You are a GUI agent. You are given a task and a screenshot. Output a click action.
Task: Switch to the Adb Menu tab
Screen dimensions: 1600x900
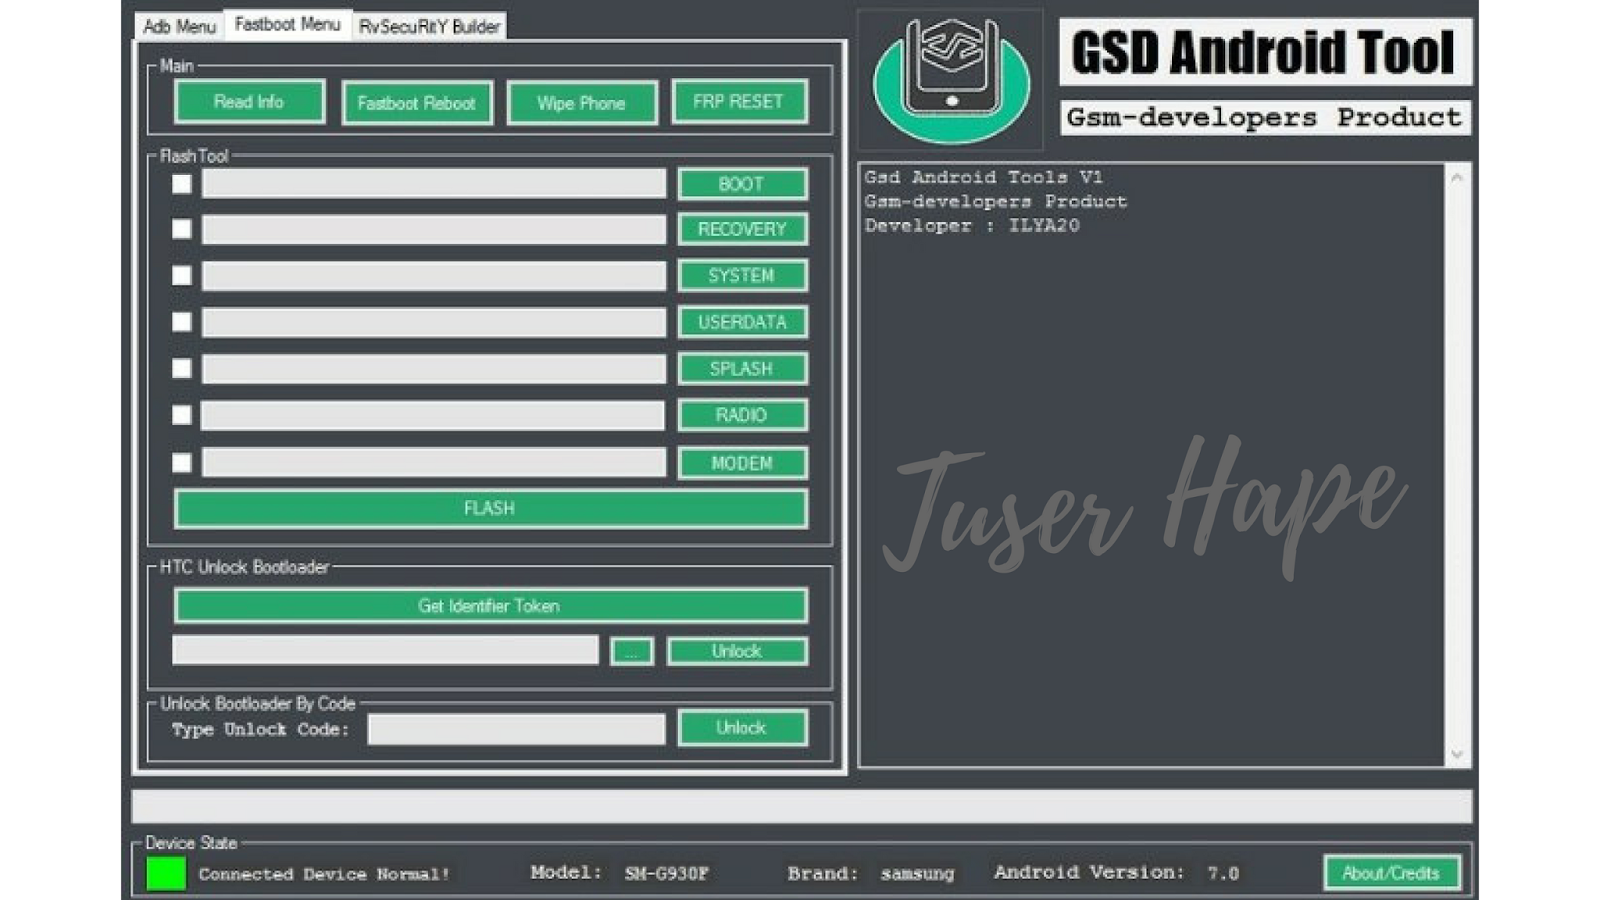coord(181,25)
